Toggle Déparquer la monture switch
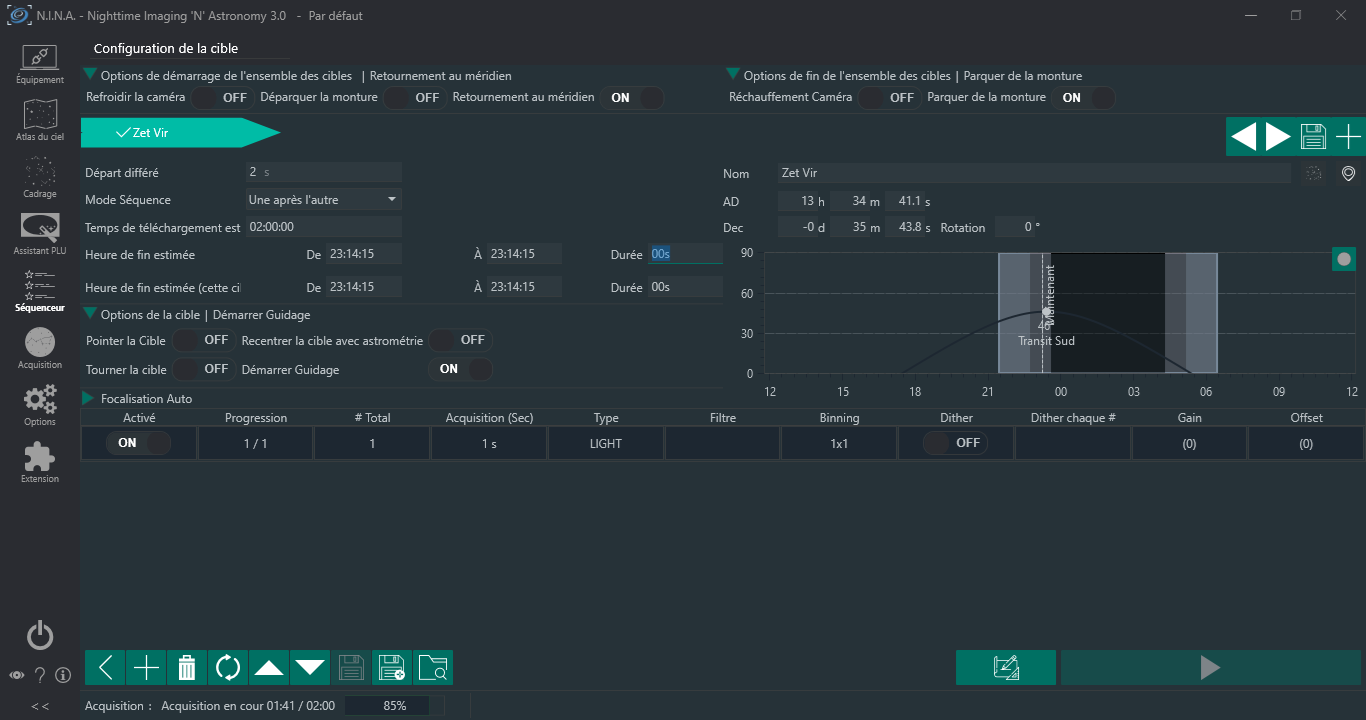The image size is (1366, 720). point(413,98)
